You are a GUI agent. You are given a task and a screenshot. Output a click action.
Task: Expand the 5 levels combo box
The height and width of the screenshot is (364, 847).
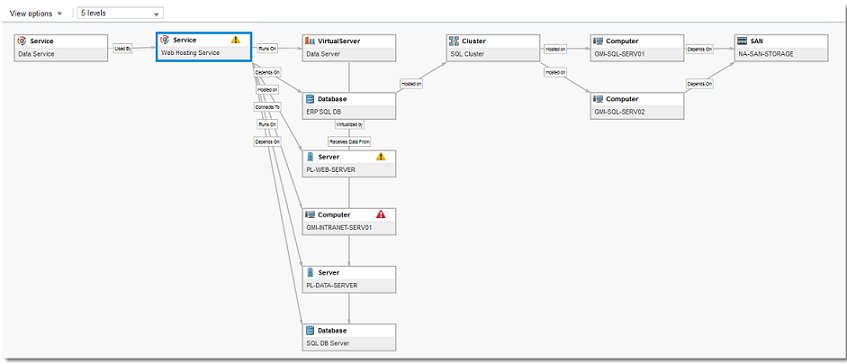click(120, 14)
